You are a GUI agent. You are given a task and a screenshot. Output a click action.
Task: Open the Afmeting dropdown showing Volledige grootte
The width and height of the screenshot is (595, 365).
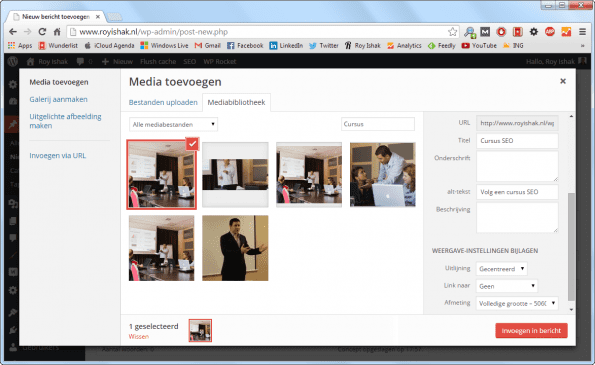517,303
